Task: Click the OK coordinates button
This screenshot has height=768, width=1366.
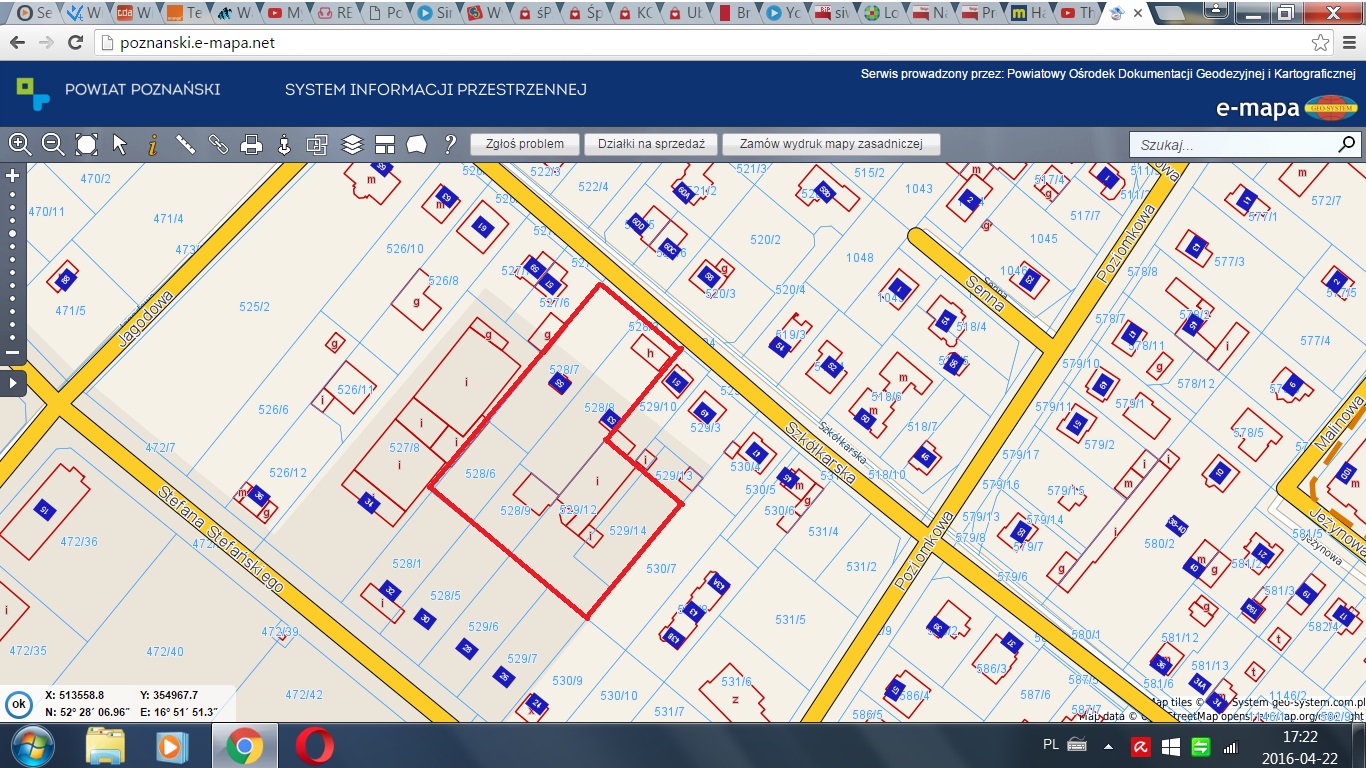Action: click(18, 703)
